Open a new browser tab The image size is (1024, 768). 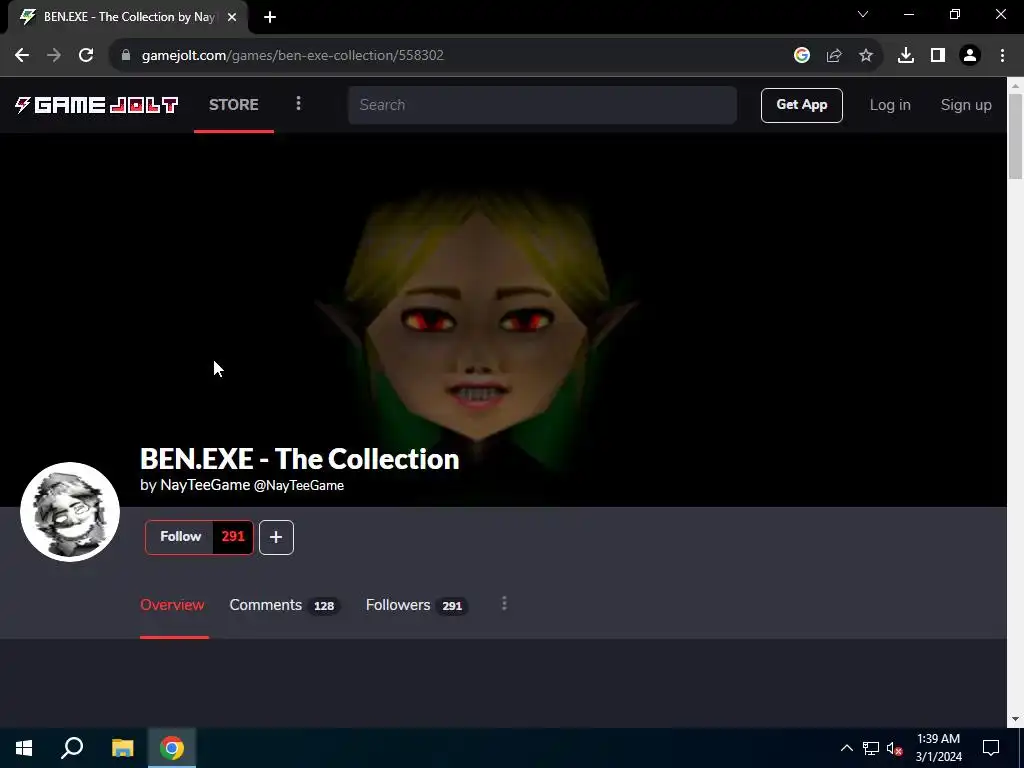click(x=270, y=17)
